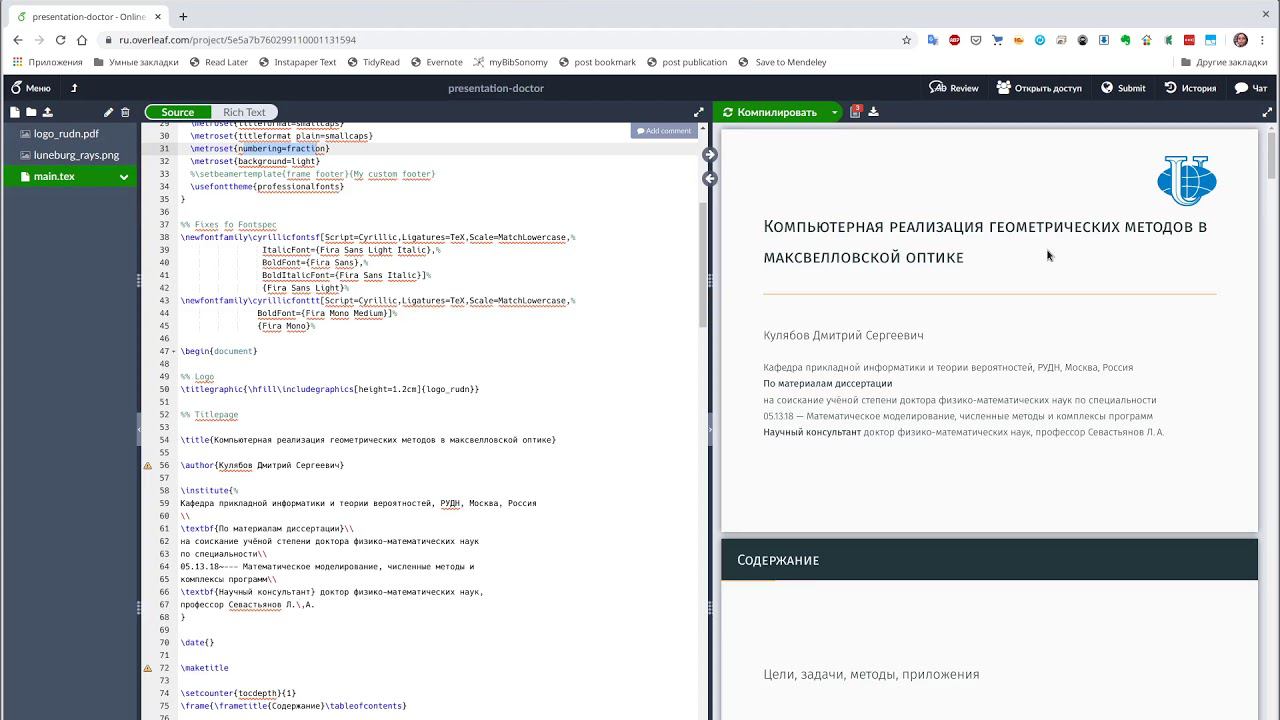
Task: Click the post publication bookmark
Action: 686,62
